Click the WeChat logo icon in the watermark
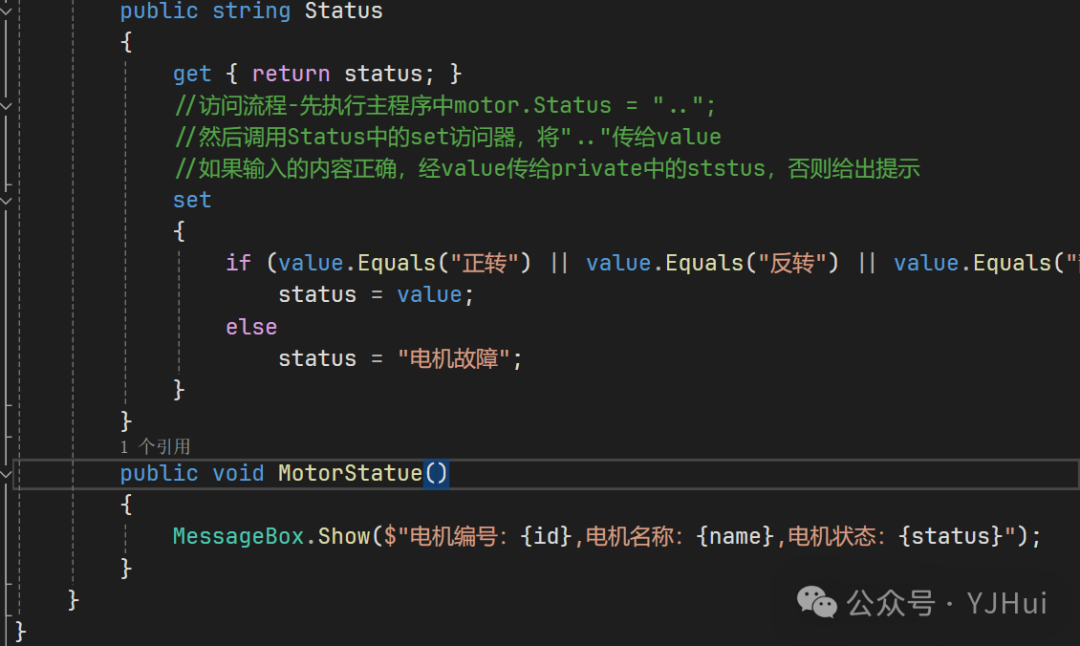The image size is (1080, 646). pos(817,602)
